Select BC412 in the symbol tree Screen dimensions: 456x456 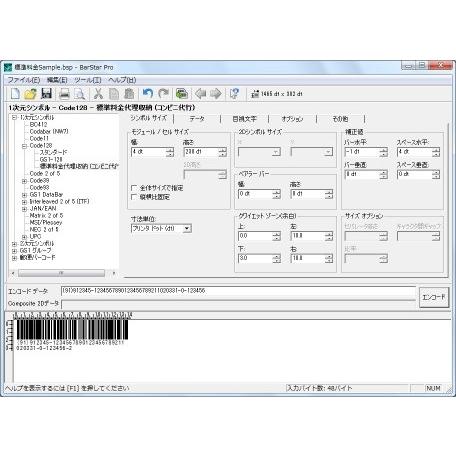pos(38,124)
